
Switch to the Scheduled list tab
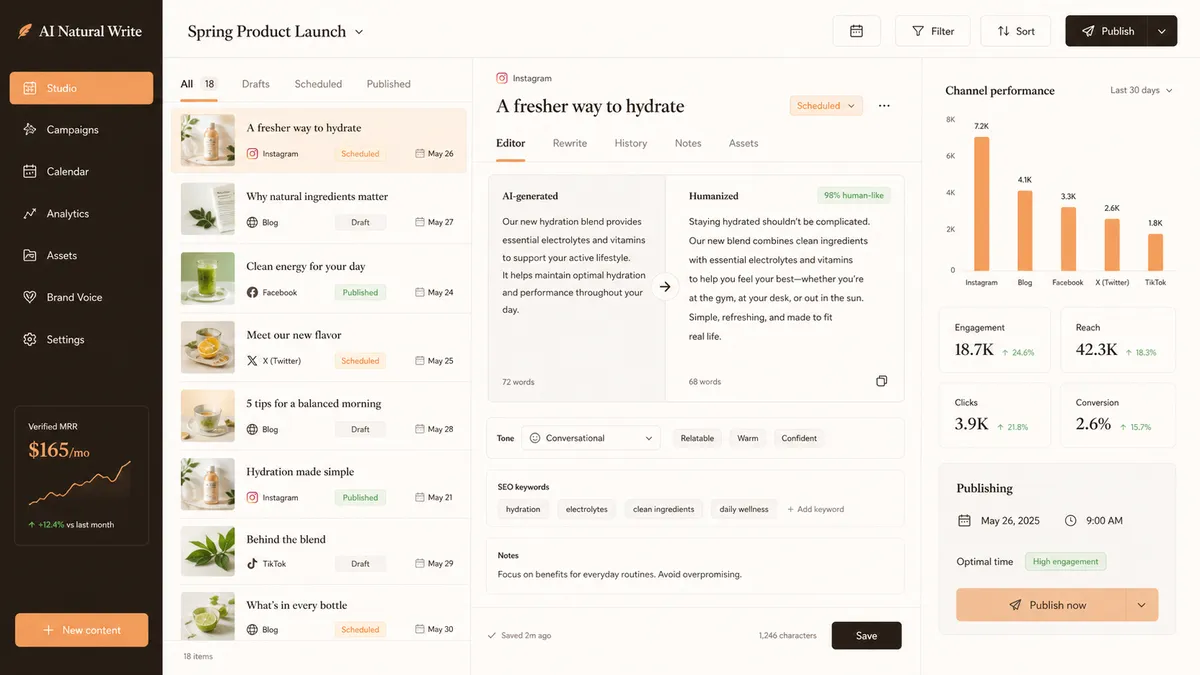[x=318, y=84]
